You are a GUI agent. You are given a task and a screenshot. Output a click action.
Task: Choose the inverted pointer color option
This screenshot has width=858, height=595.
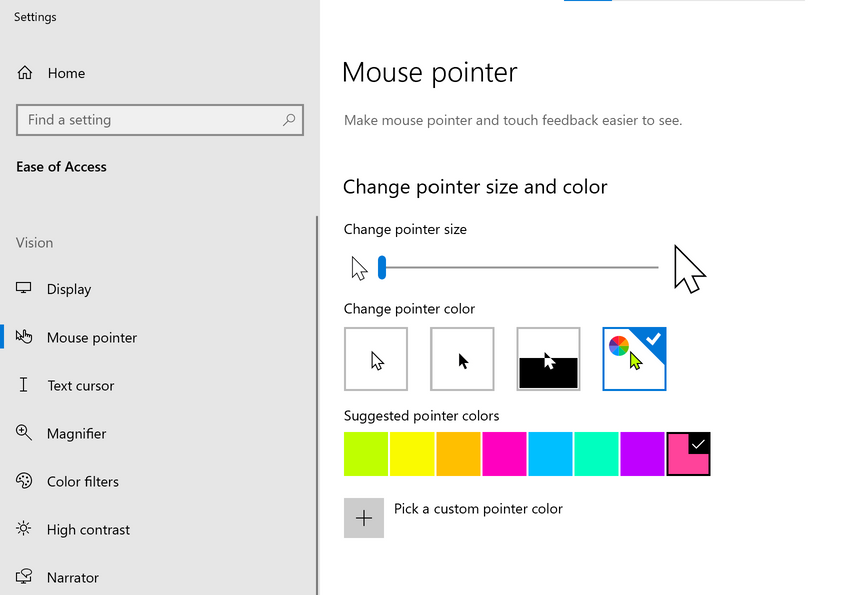pos(548,359)
